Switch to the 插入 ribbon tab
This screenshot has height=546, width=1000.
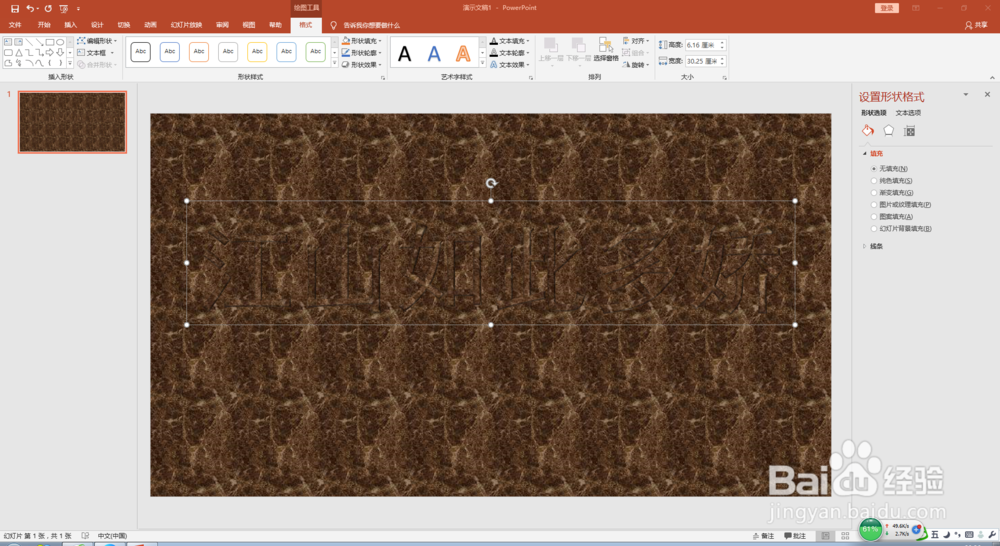tap(70, 25)
